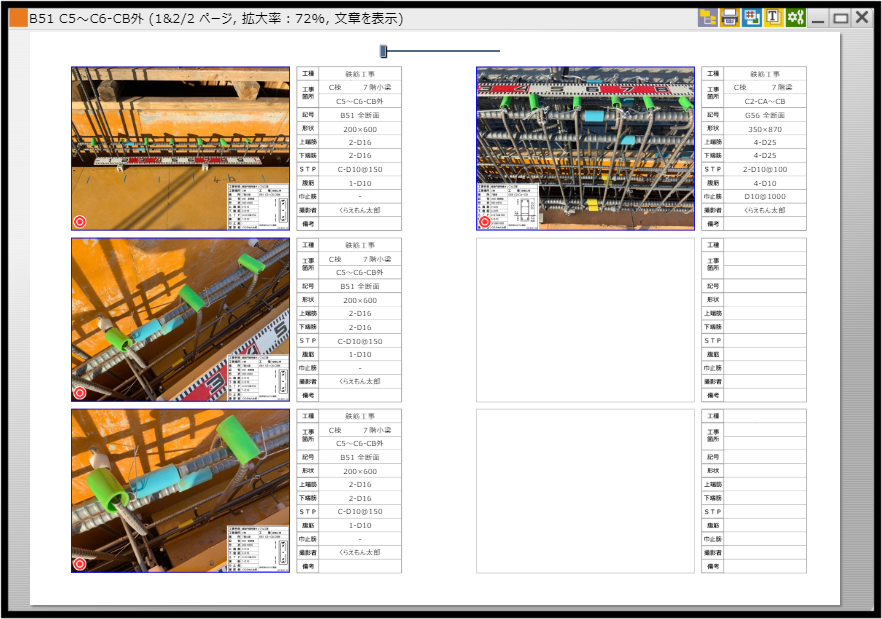
Task: Click '4-D25' in the 下端筋 row
Action: 764,155
